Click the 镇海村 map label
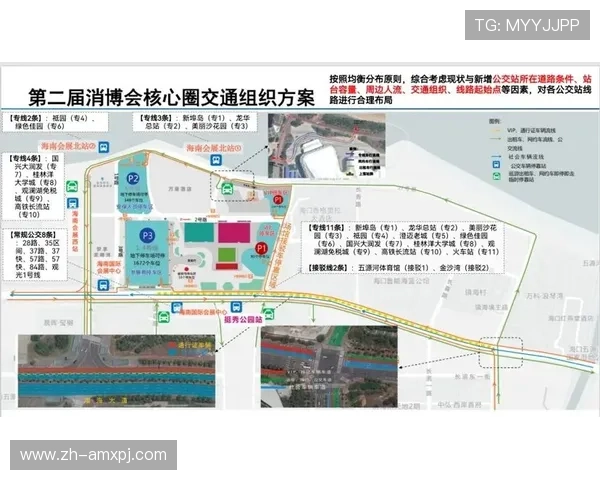Screen dimensions: 600x480 (476, 292)
